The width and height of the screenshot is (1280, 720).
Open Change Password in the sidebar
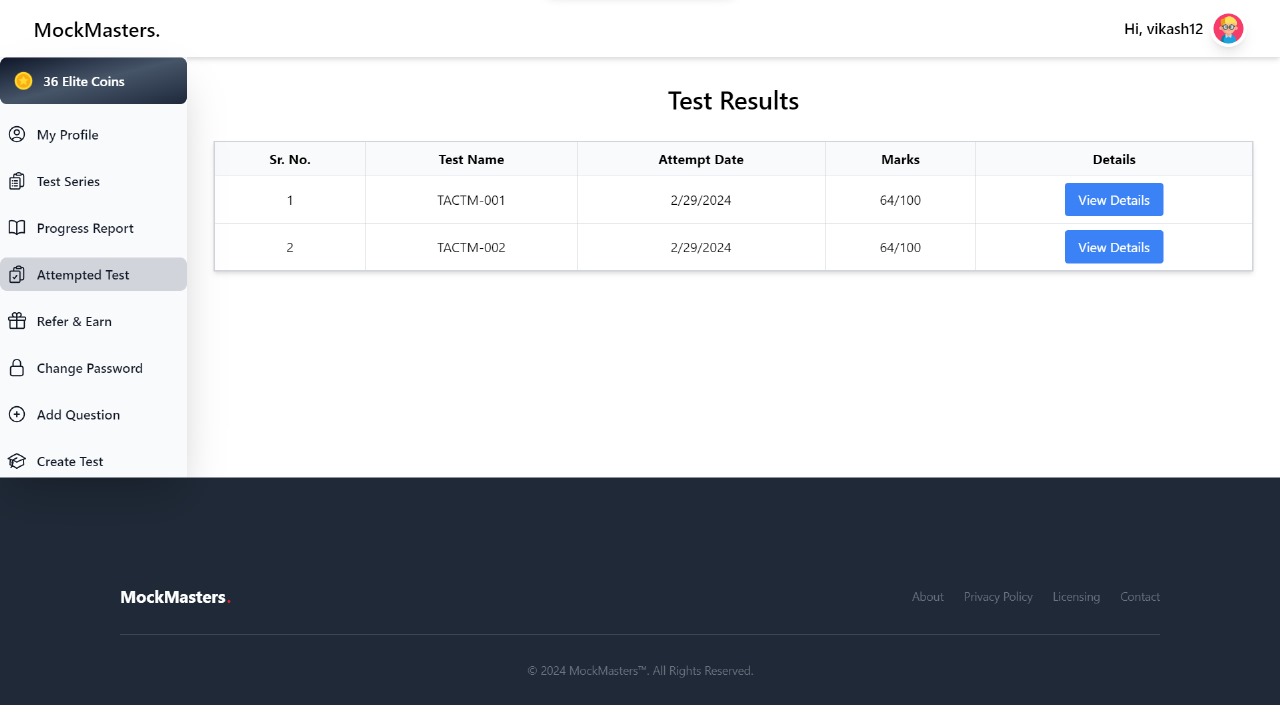[93, 368]
